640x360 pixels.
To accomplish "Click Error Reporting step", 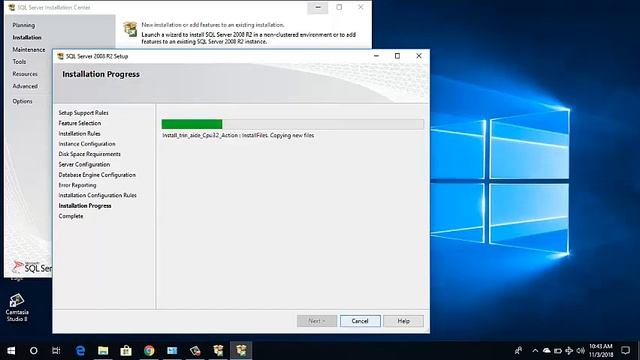I will pyautogui.click(x=77, y=185).
